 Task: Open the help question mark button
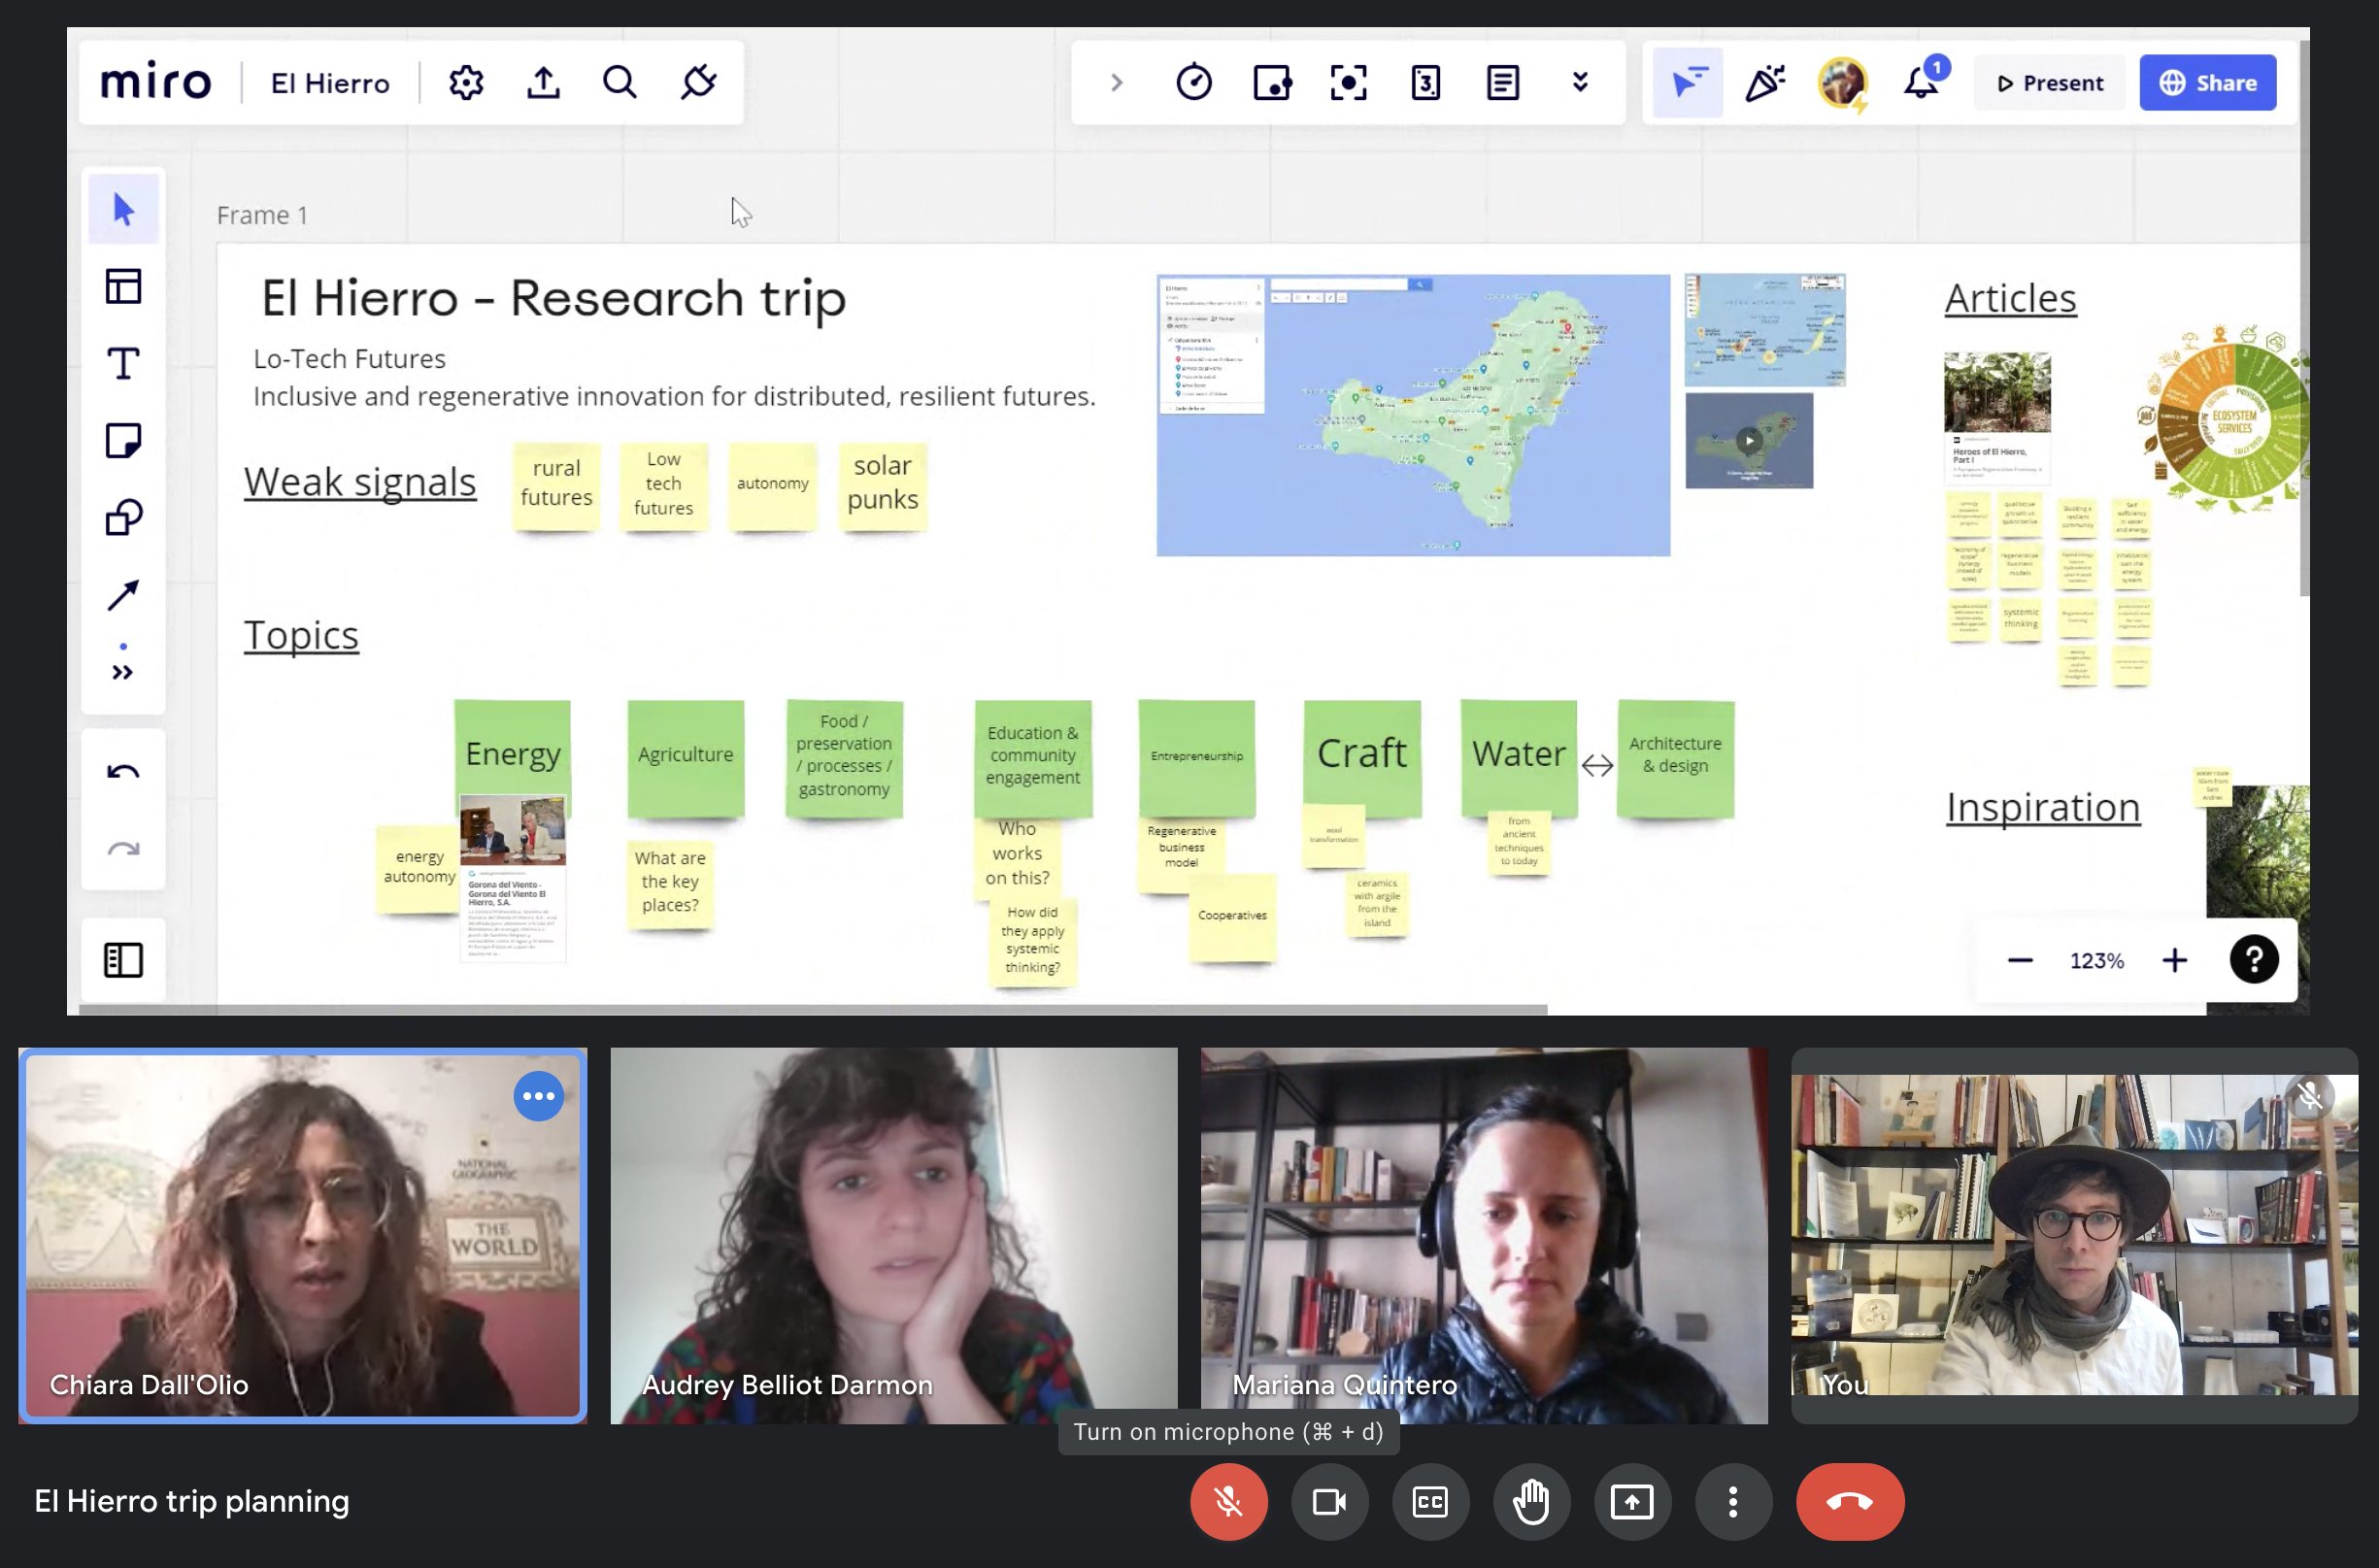pos(2254,960)
